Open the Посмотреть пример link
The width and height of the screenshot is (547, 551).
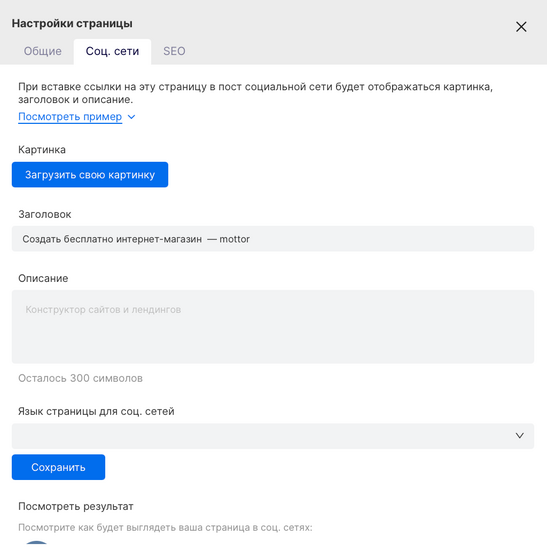coord(70,116)
